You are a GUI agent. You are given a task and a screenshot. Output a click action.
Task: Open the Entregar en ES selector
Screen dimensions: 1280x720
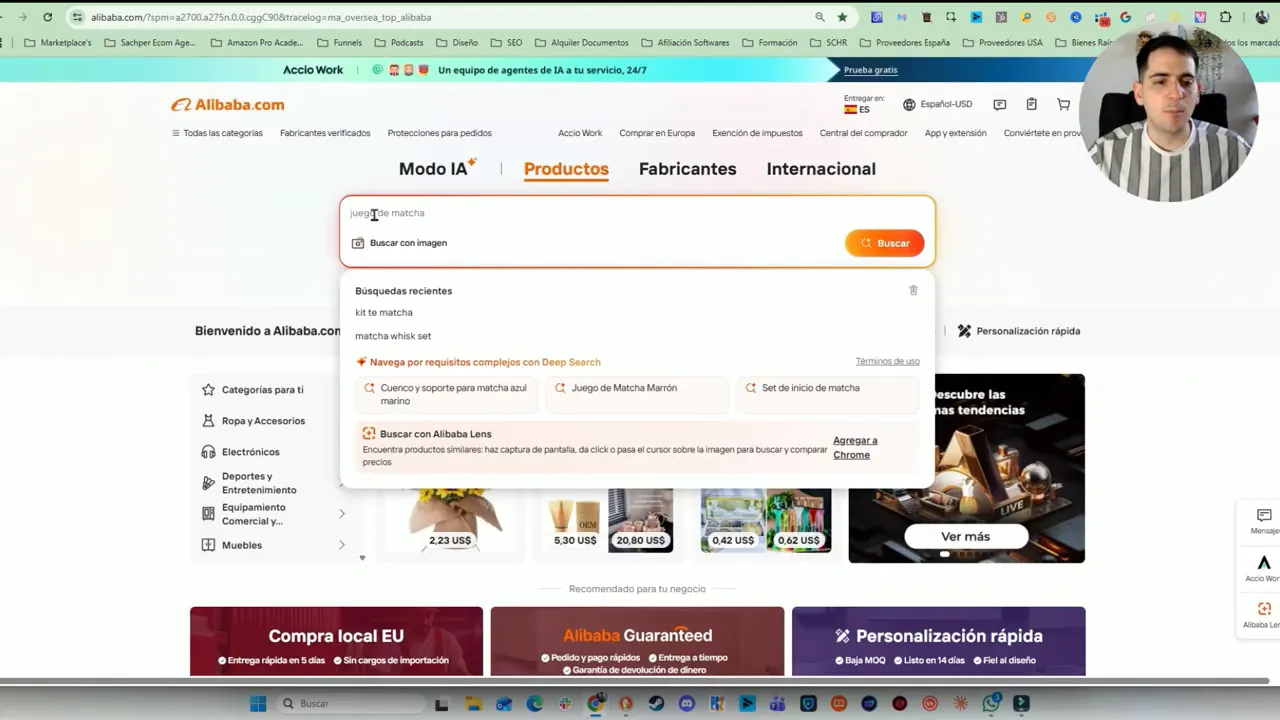pyautogui.click(x=864, y=104)
